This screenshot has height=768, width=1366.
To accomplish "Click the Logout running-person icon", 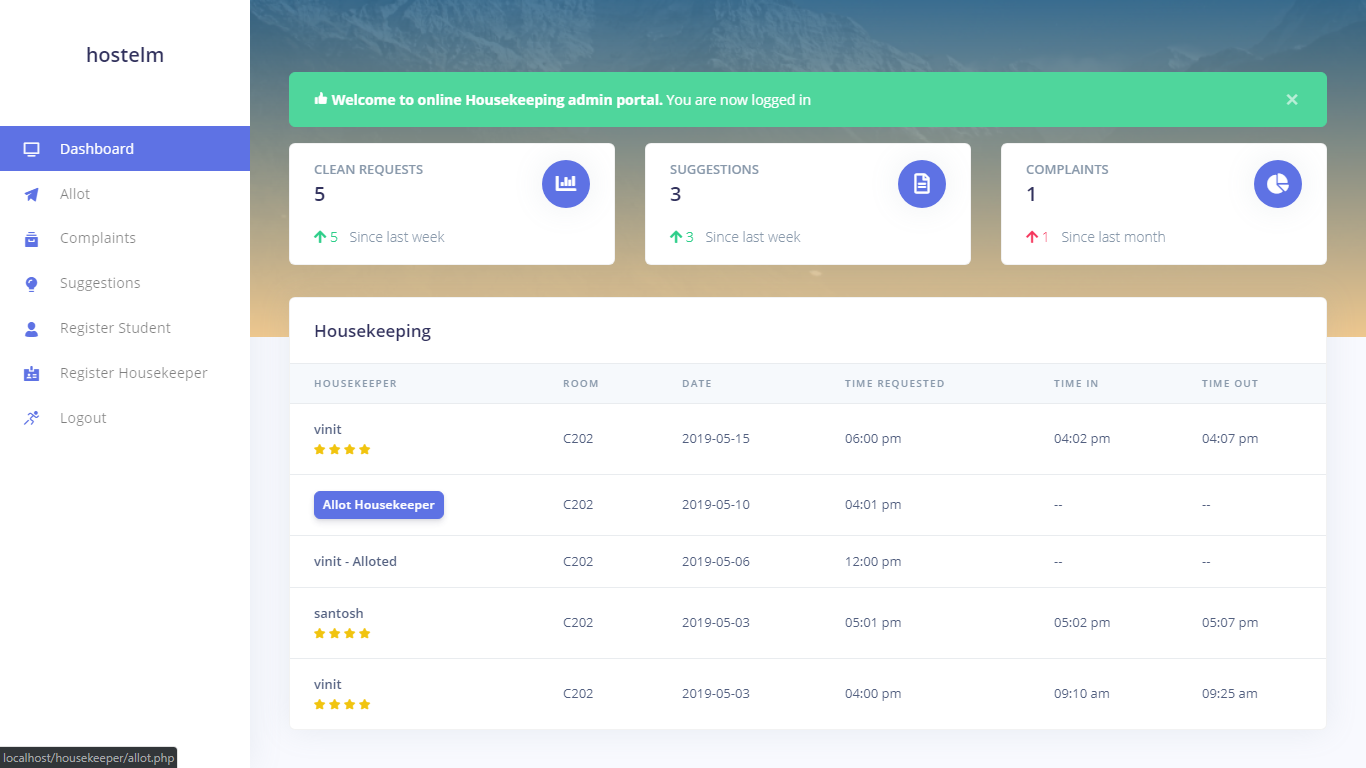I will tap(31, 417).
